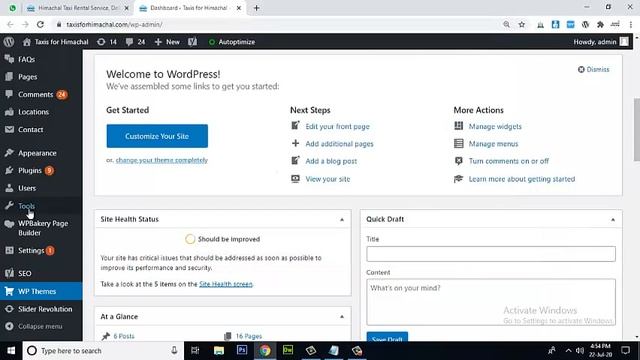The width and height of the screenshot is (640, 360).
Task: Open the Chrome extensions puzzle icon
Action: 600,24
